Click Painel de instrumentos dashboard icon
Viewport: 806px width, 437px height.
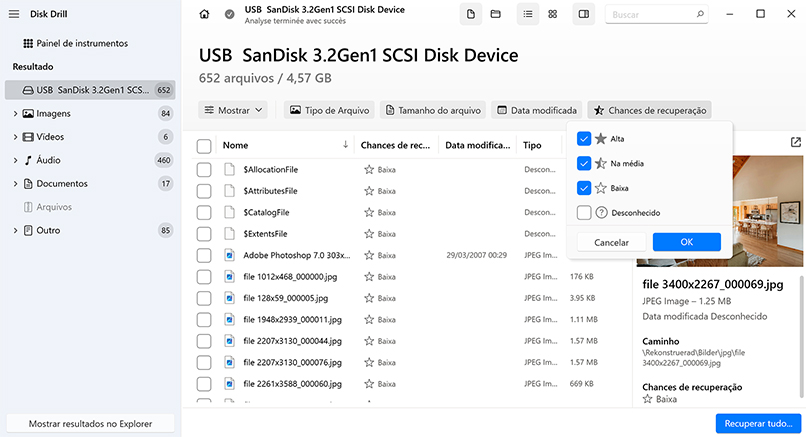tap(28, 44)
